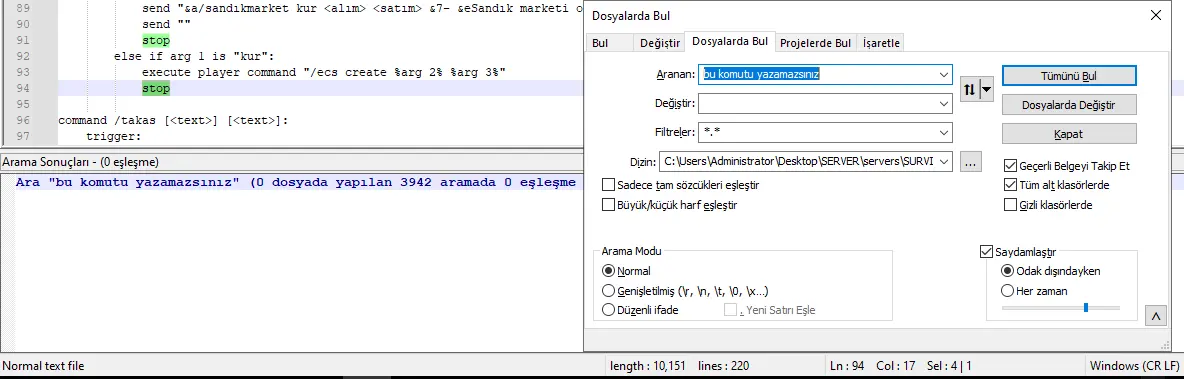Screen dimensions: 1184x379
Task: Click the Arama Sonuçları panel title
Action: (80, 162)
